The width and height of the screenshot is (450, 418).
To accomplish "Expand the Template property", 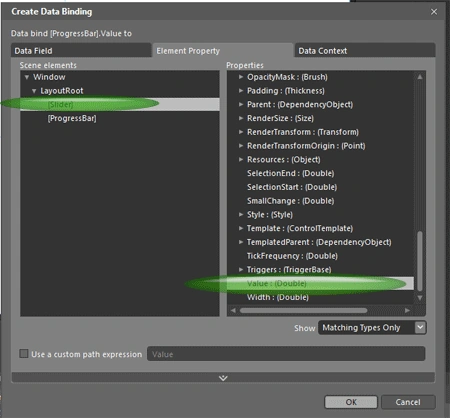I will pos(241,228).
